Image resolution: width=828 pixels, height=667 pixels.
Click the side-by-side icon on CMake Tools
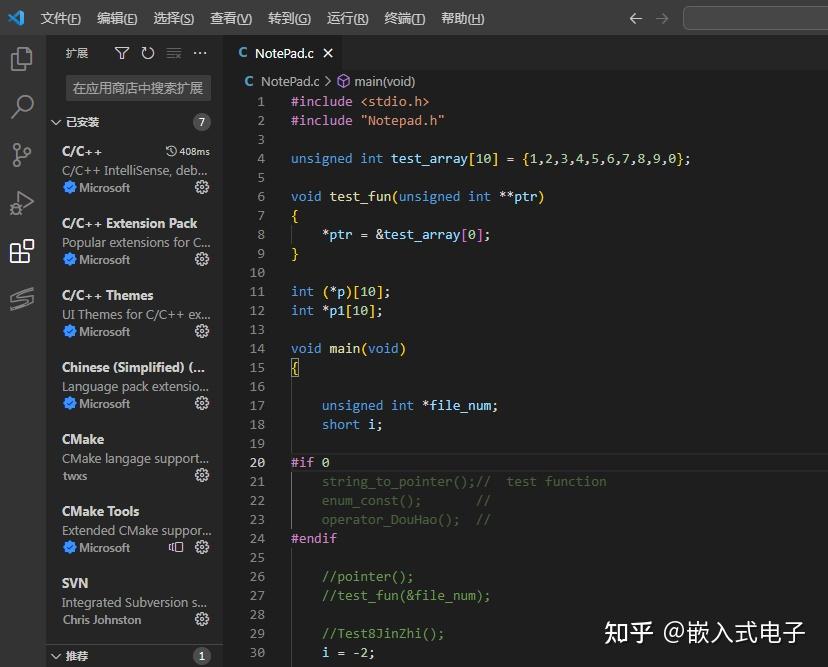click(176, 548)
